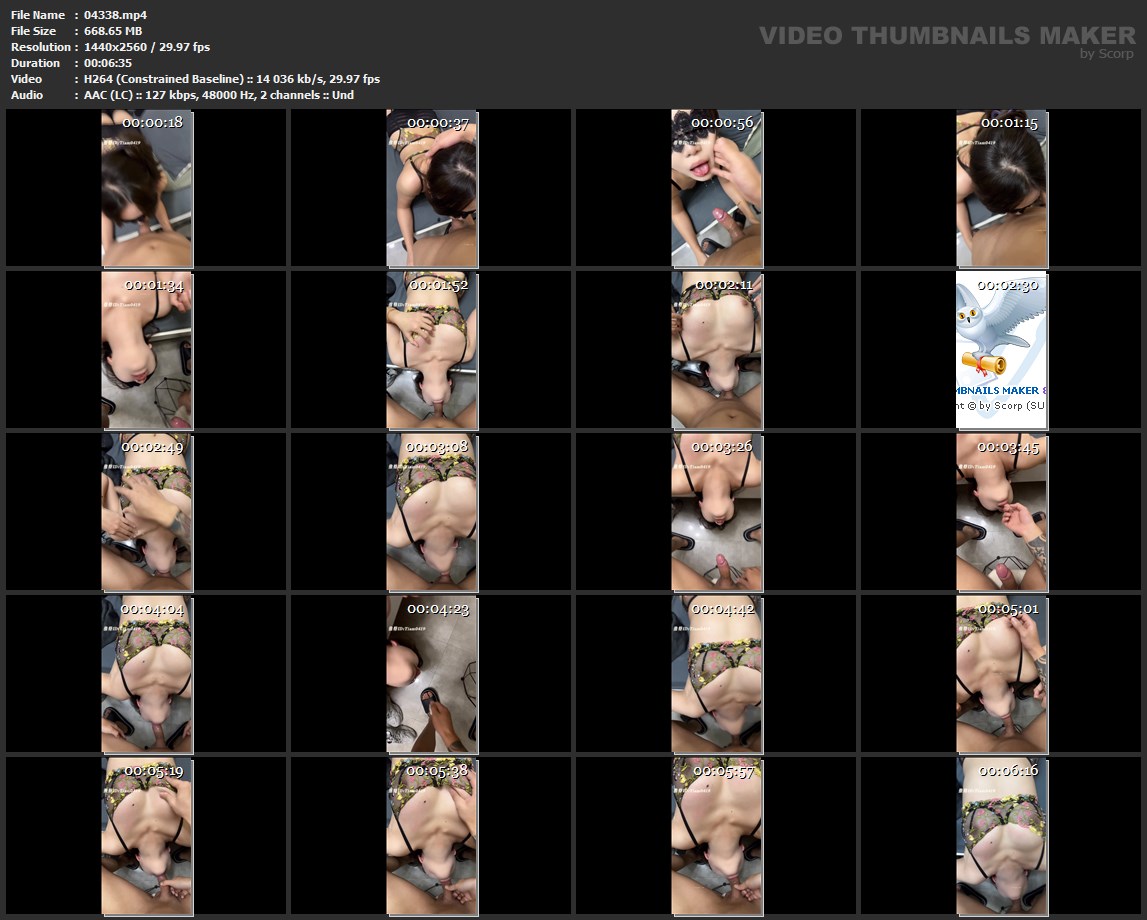1147x920 pixels.
Task: Click the AAC audio info line
Action: (x=219, y=95)
